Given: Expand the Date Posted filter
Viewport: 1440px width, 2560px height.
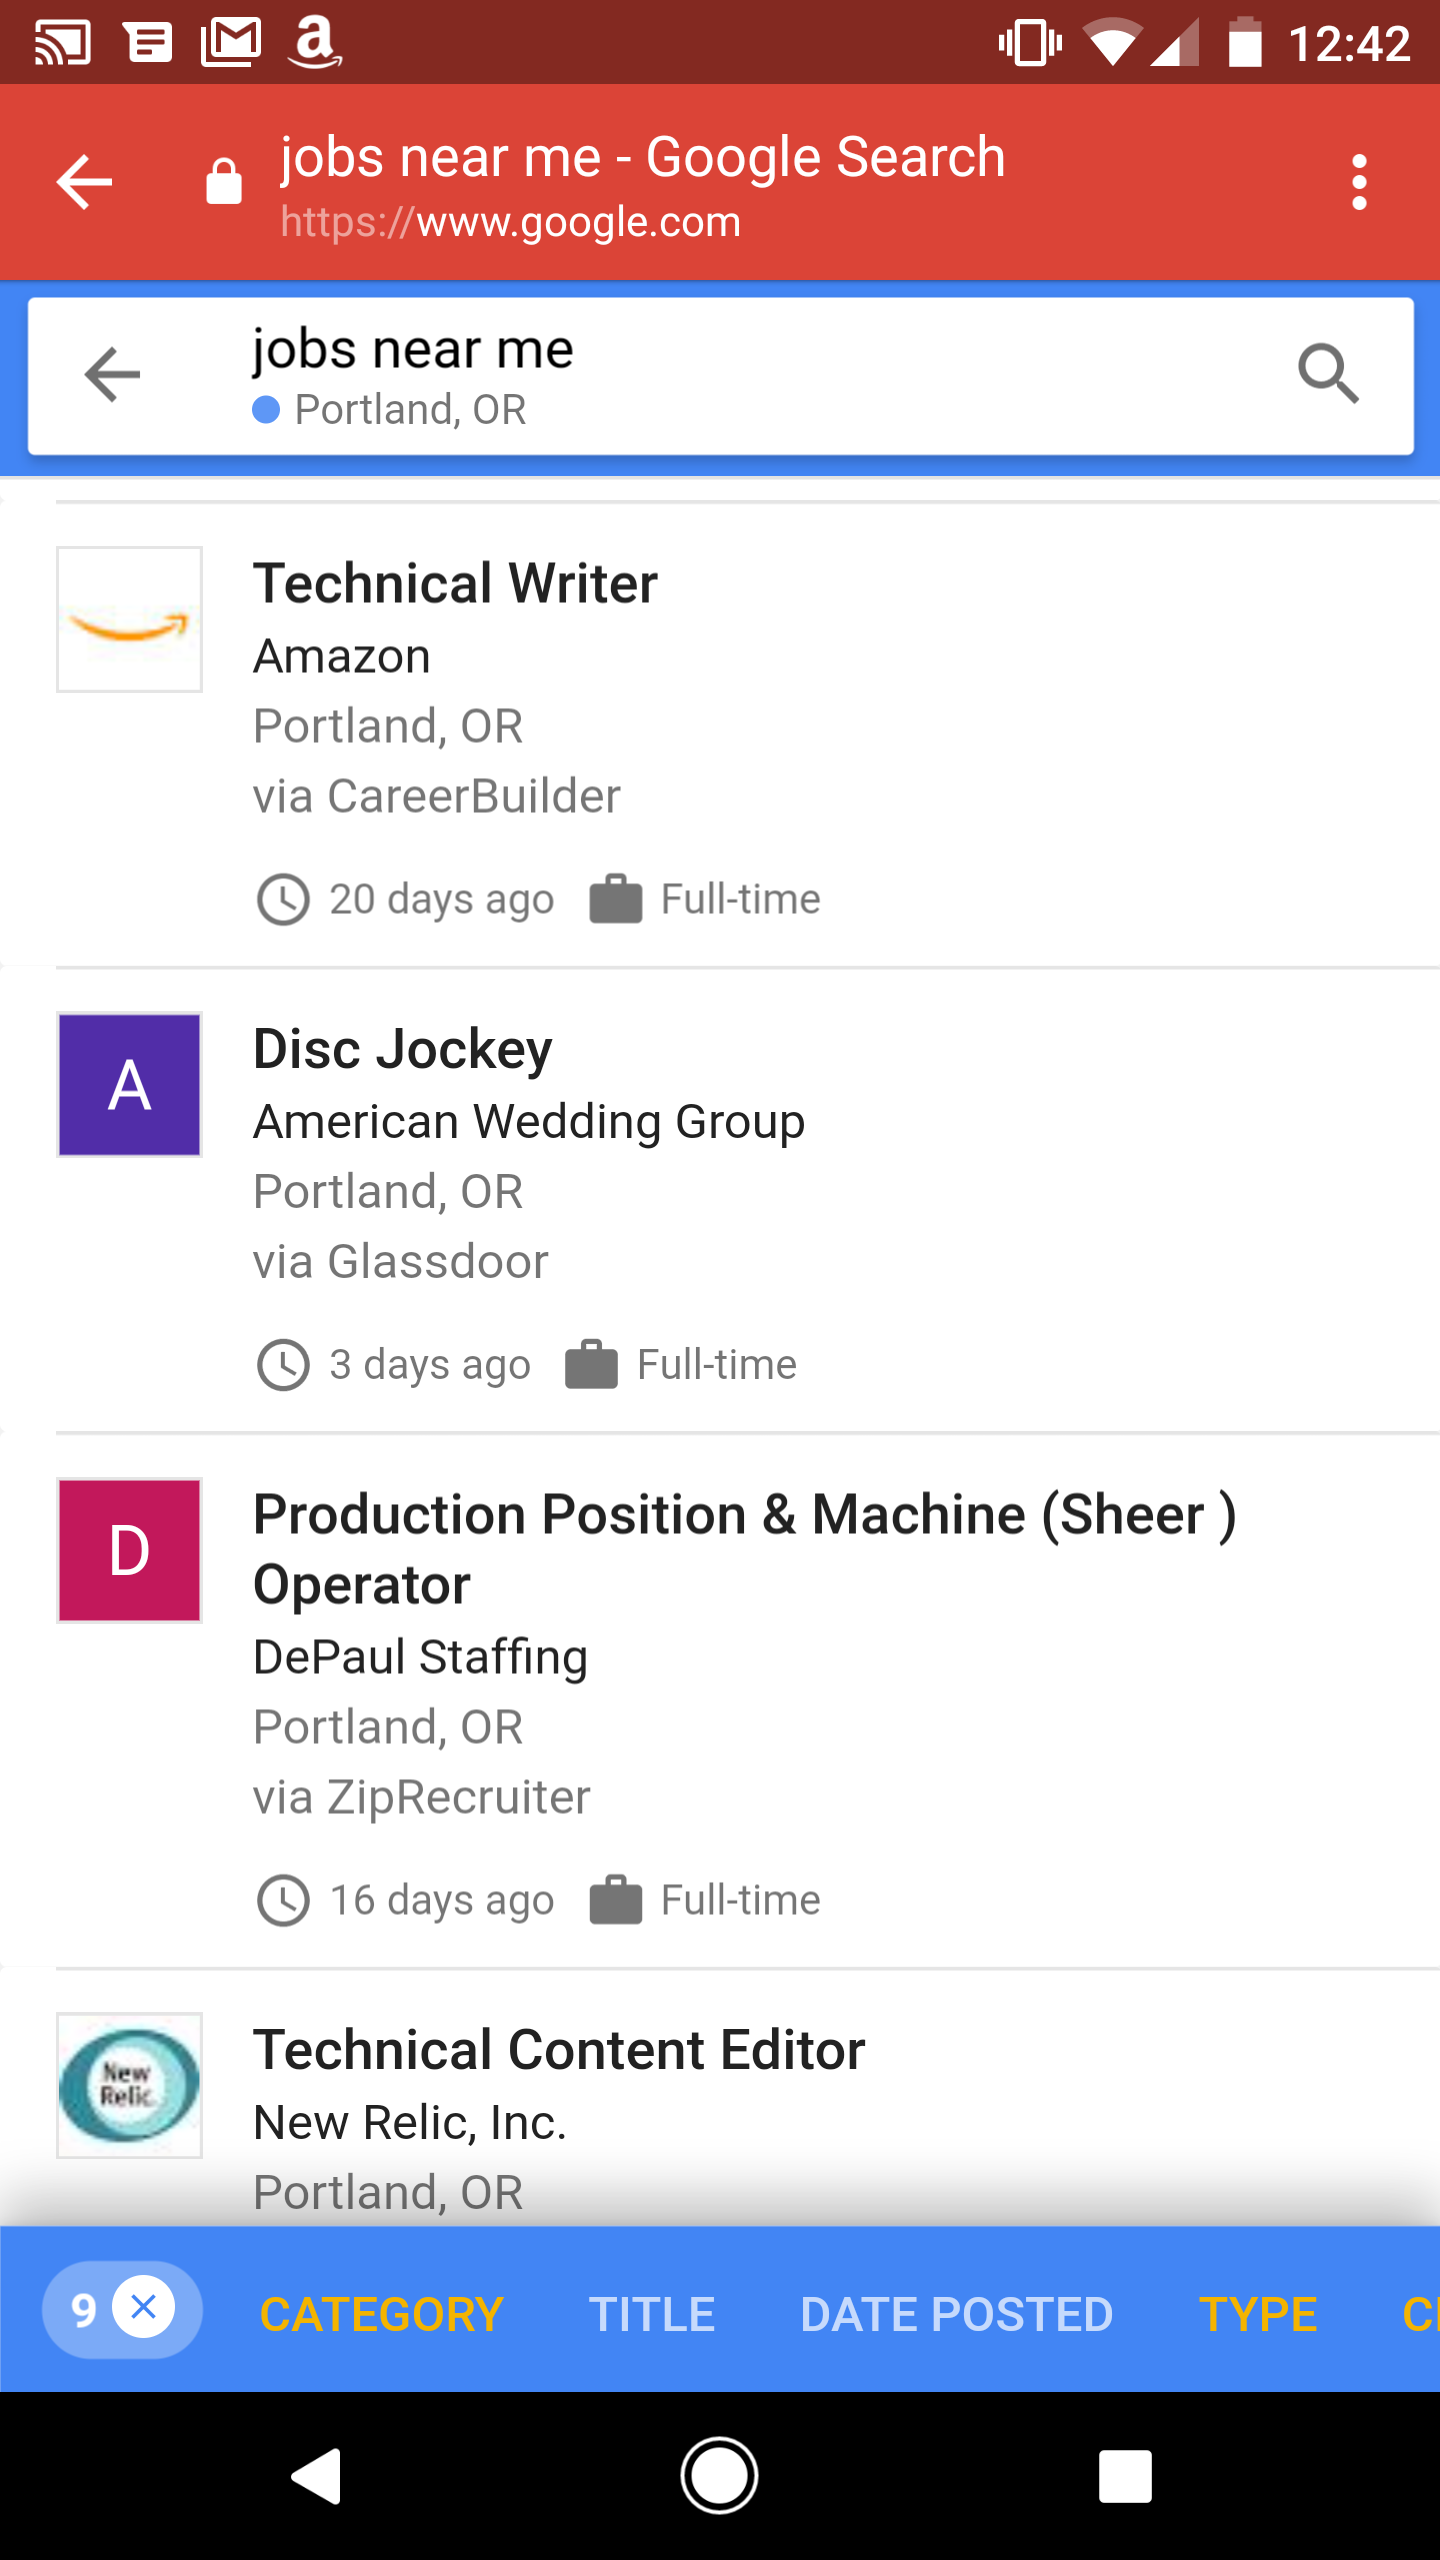Looking at the screenshot, I should click(956, 2314).
